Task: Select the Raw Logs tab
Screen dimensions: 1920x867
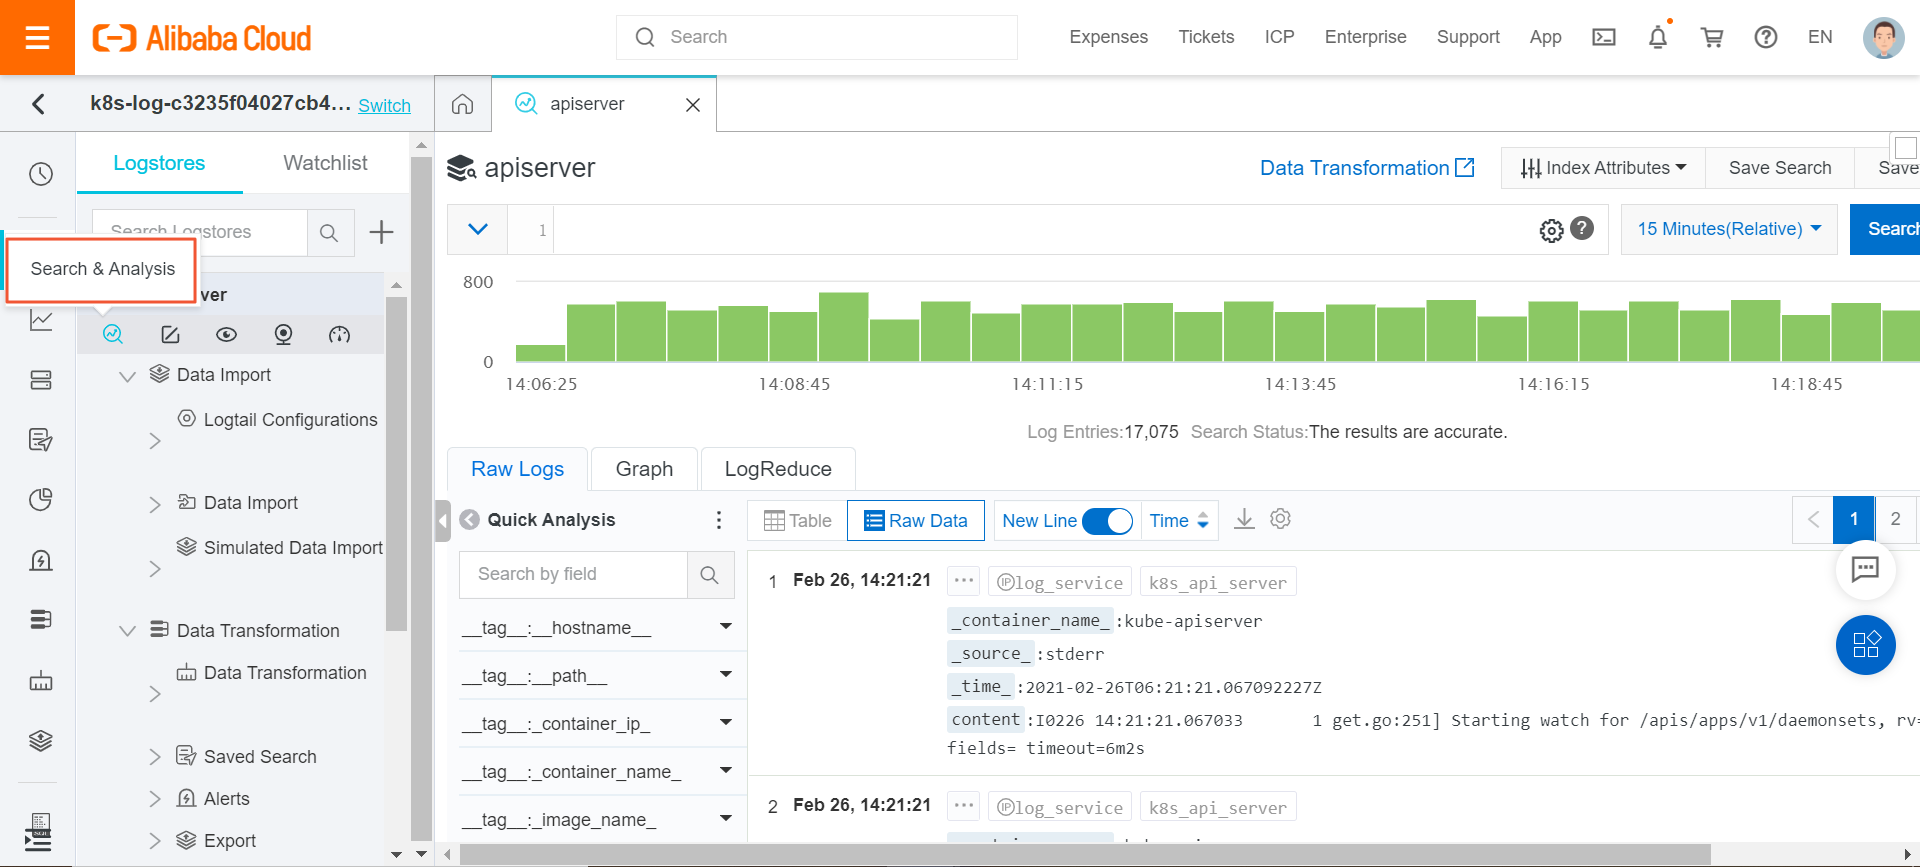Action: click(517, 469)
